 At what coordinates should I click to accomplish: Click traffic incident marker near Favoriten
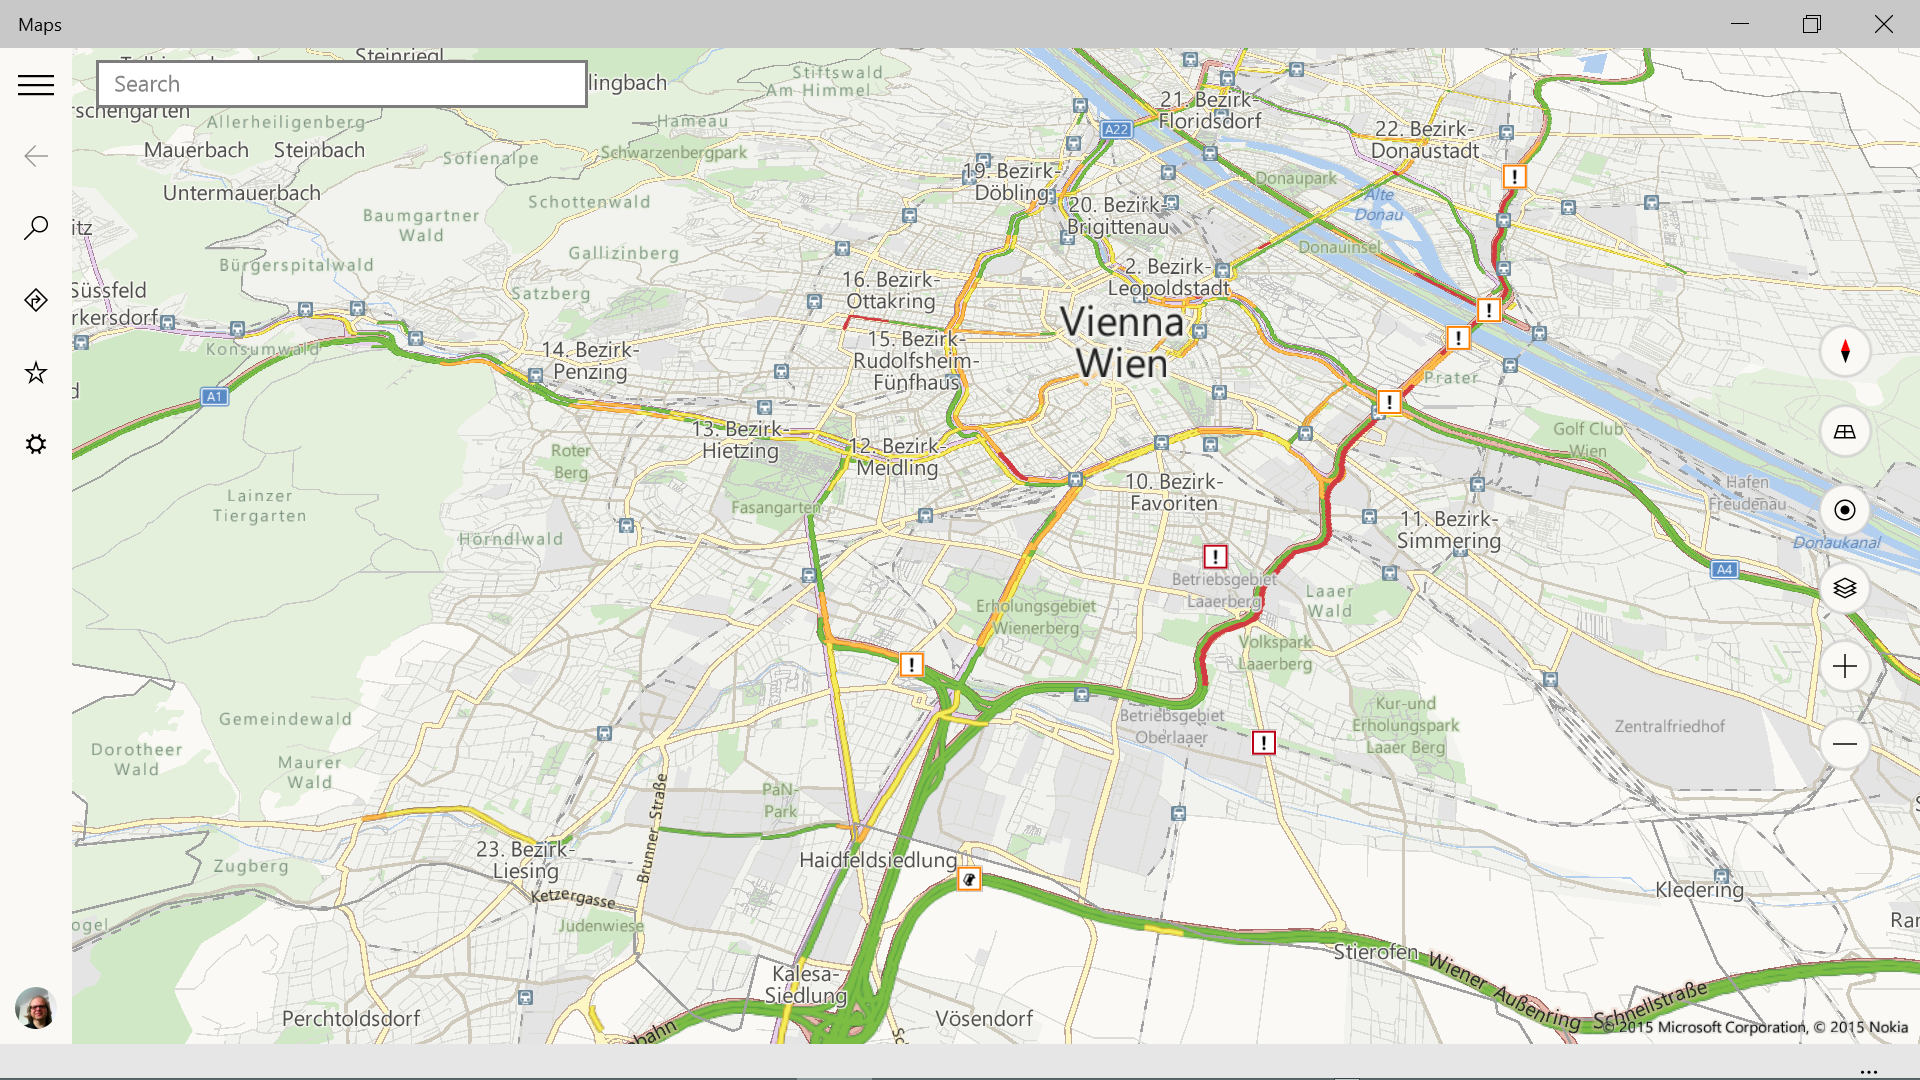1215,557
